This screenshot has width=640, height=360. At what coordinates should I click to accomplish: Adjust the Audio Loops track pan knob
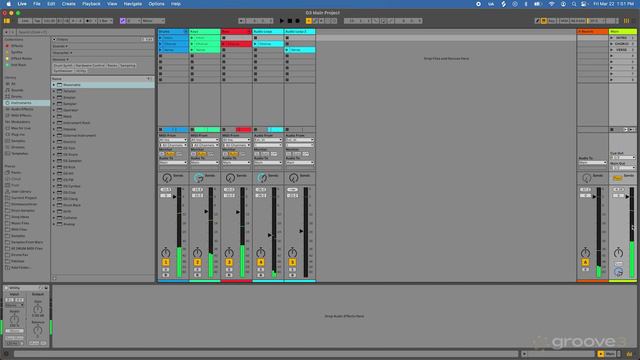[x=261, y=253]
